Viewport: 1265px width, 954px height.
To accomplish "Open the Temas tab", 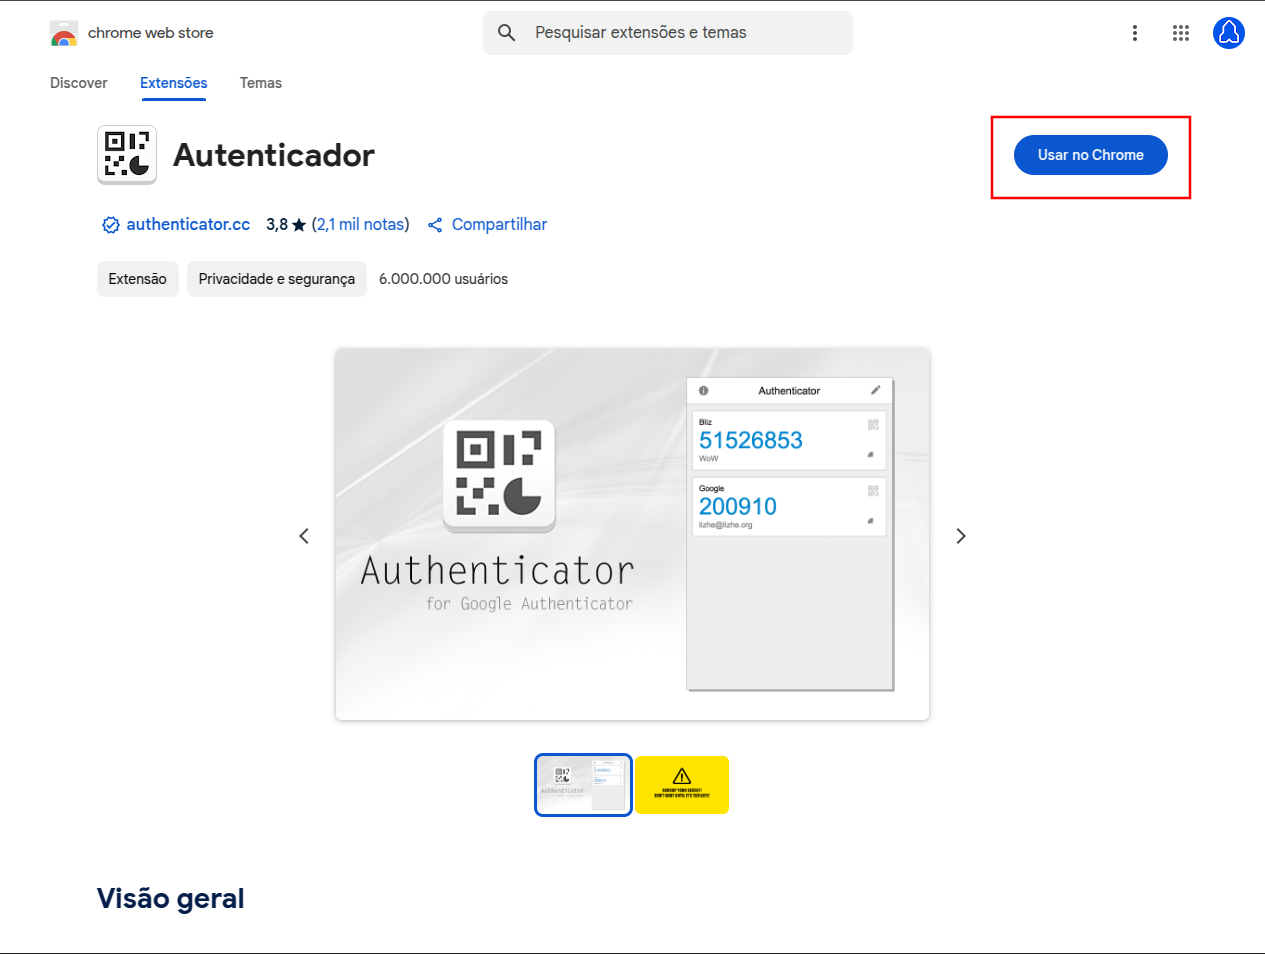I will point(261,83).
